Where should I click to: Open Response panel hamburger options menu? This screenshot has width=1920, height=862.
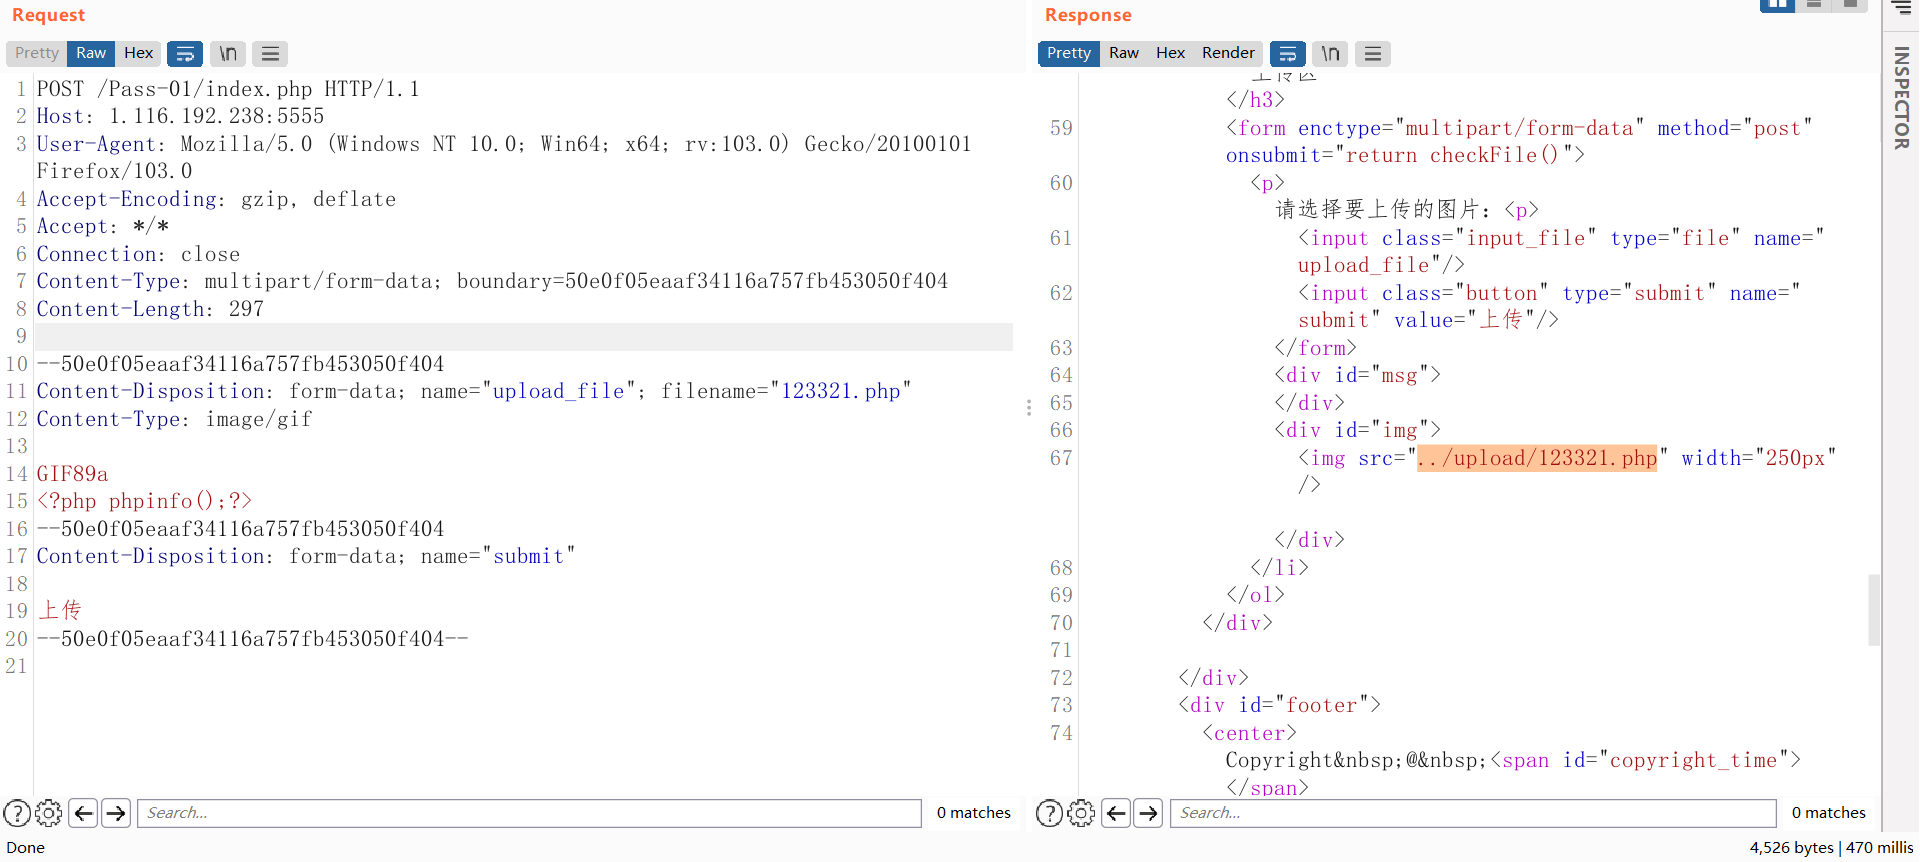[1373, 54]
